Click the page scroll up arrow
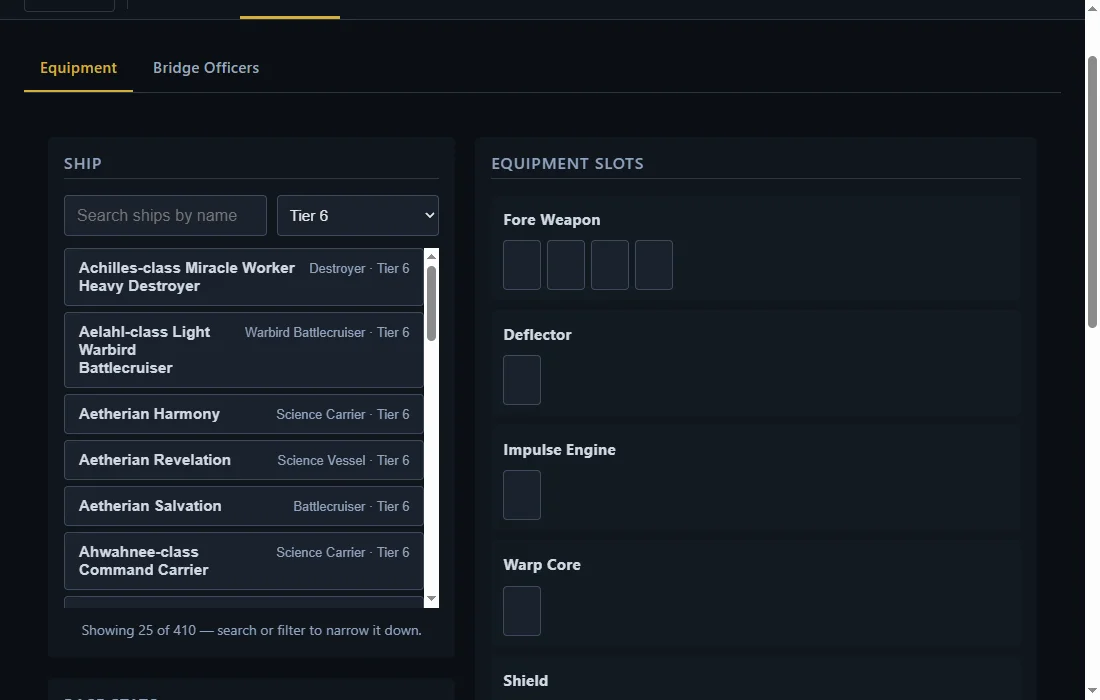 pyautogui.click(x=1092, y=6)
